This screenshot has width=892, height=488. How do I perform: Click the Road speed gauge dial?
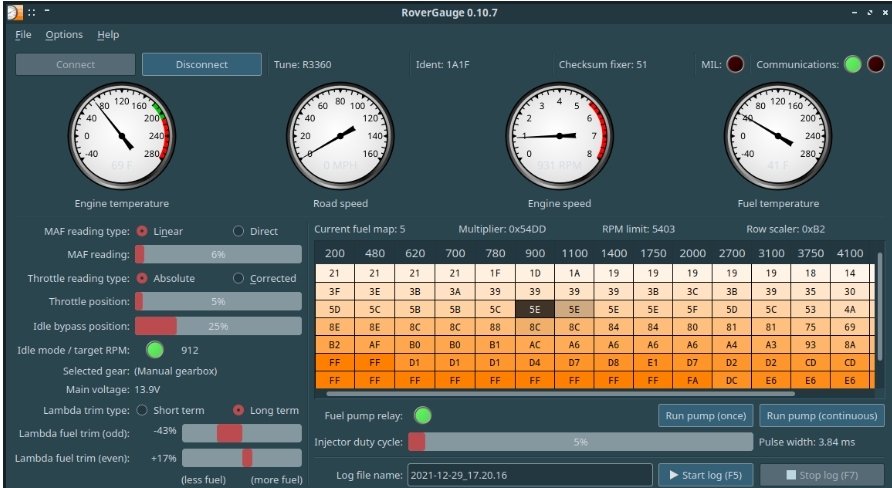pyautogui.click(x=339, y=135)
